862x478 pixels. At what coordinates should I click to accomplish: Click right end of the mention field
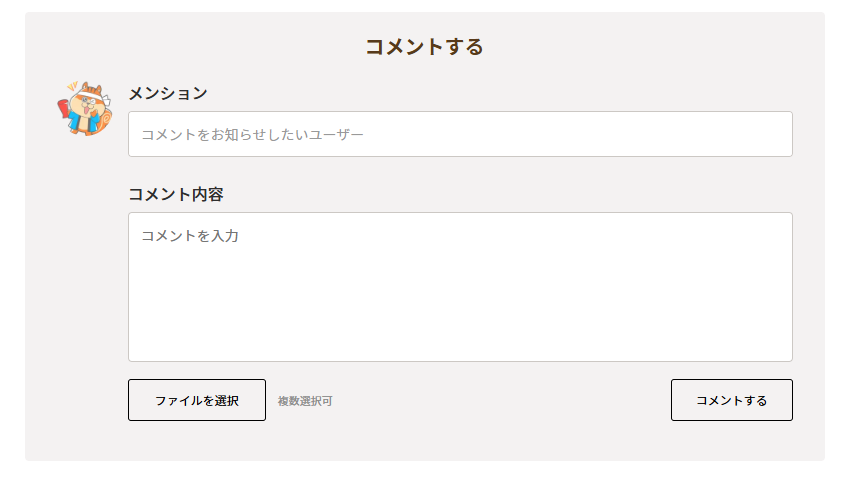pyautogui.click(x=770, y=134)
